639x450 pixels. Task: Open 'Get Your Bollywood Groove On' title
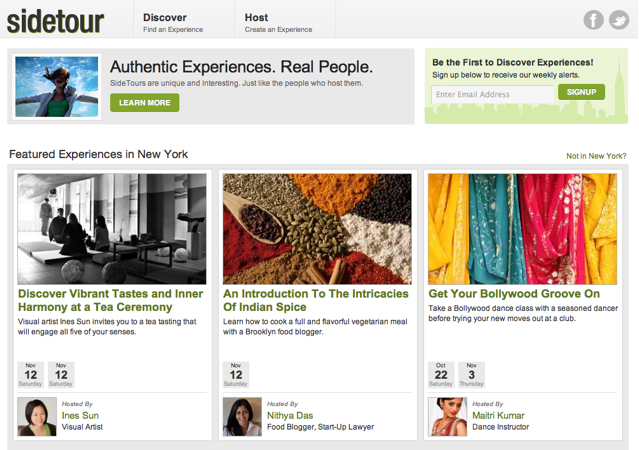514,294
